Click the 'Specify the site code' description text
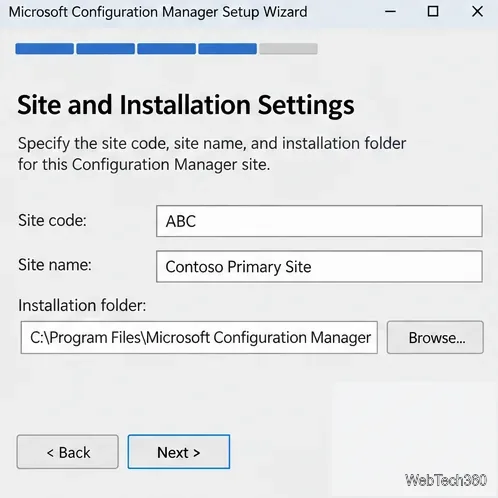The height and width of the screenshot is (498, 498). [212, 154]
